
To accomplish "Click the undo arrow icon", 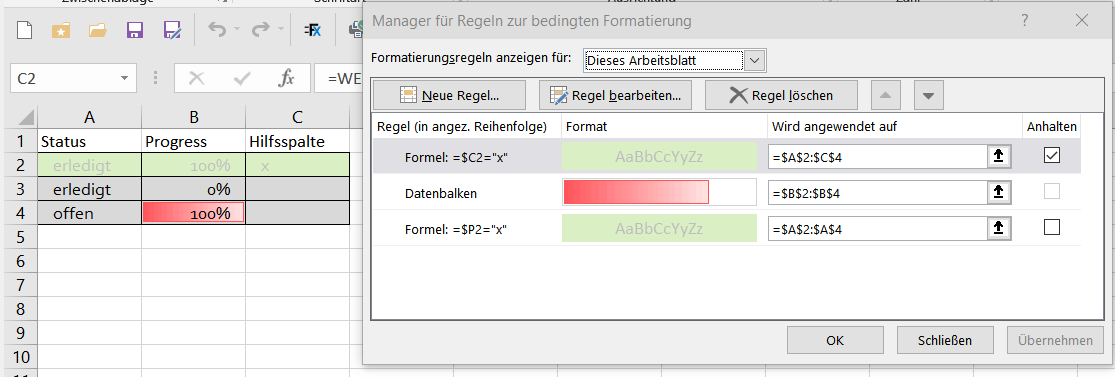I will 218,30.
